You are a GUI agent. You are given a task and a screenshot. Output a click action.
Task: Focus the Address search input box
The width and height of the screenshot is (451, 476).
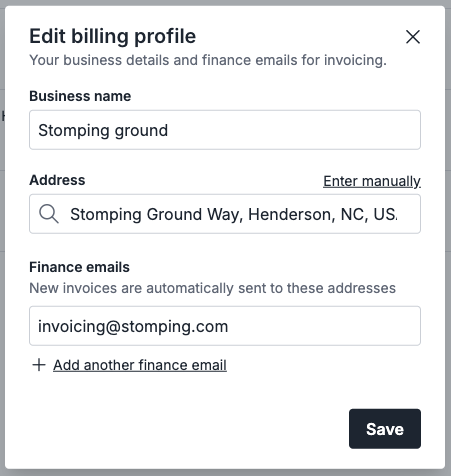[x=225, y=214]
